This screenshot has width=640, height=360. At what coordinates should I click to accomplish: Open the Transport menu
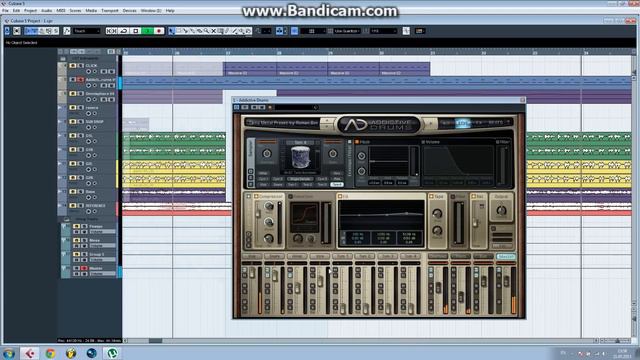110,11
